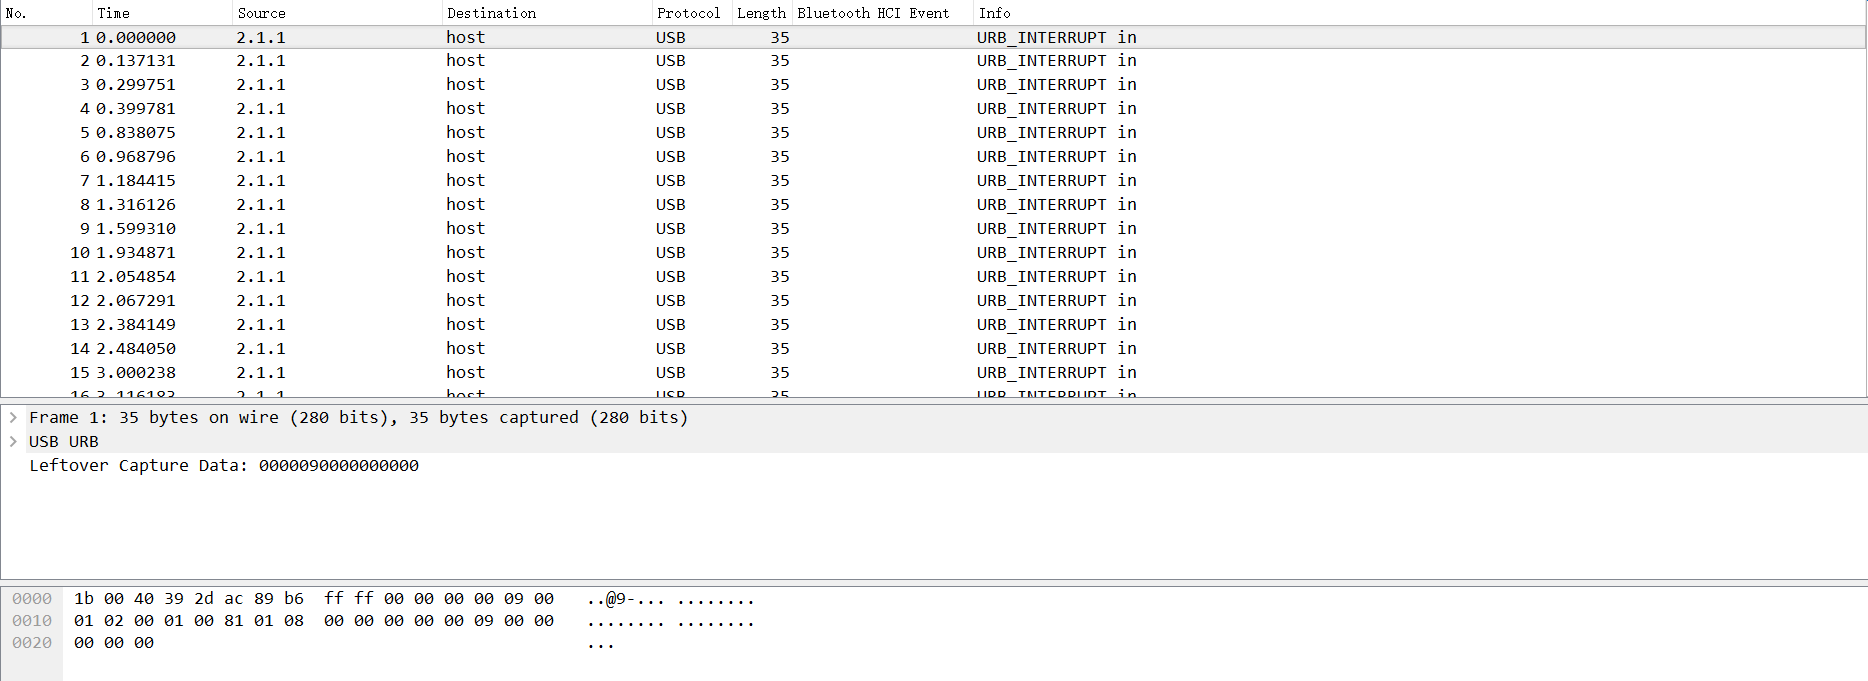Click hex offset 0020 row in bytes pane
This screenshot has height=681, width=1868.
(32, 643)
